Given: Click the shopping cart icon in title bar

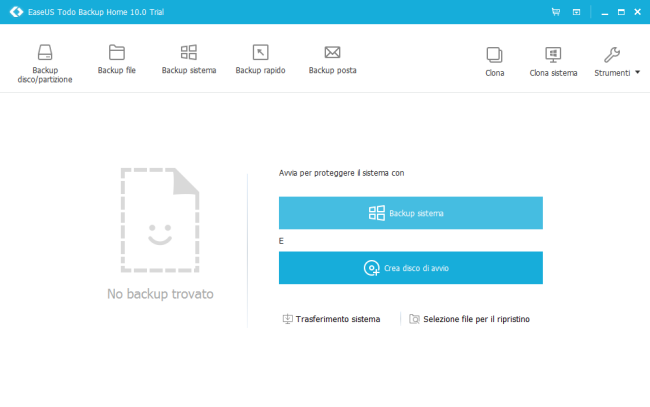Looking at the screenshot, I should click(x=555, y=12).
